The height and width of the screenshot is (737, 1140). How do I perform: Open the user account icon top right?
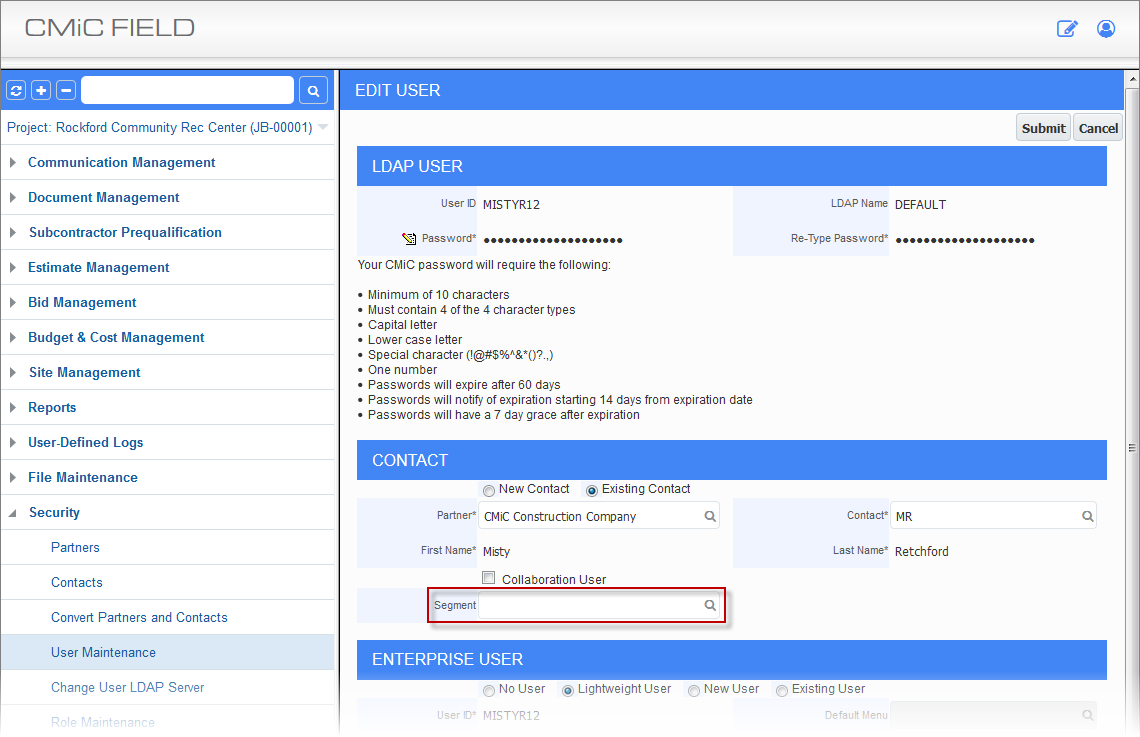(x=1105, y=29)
